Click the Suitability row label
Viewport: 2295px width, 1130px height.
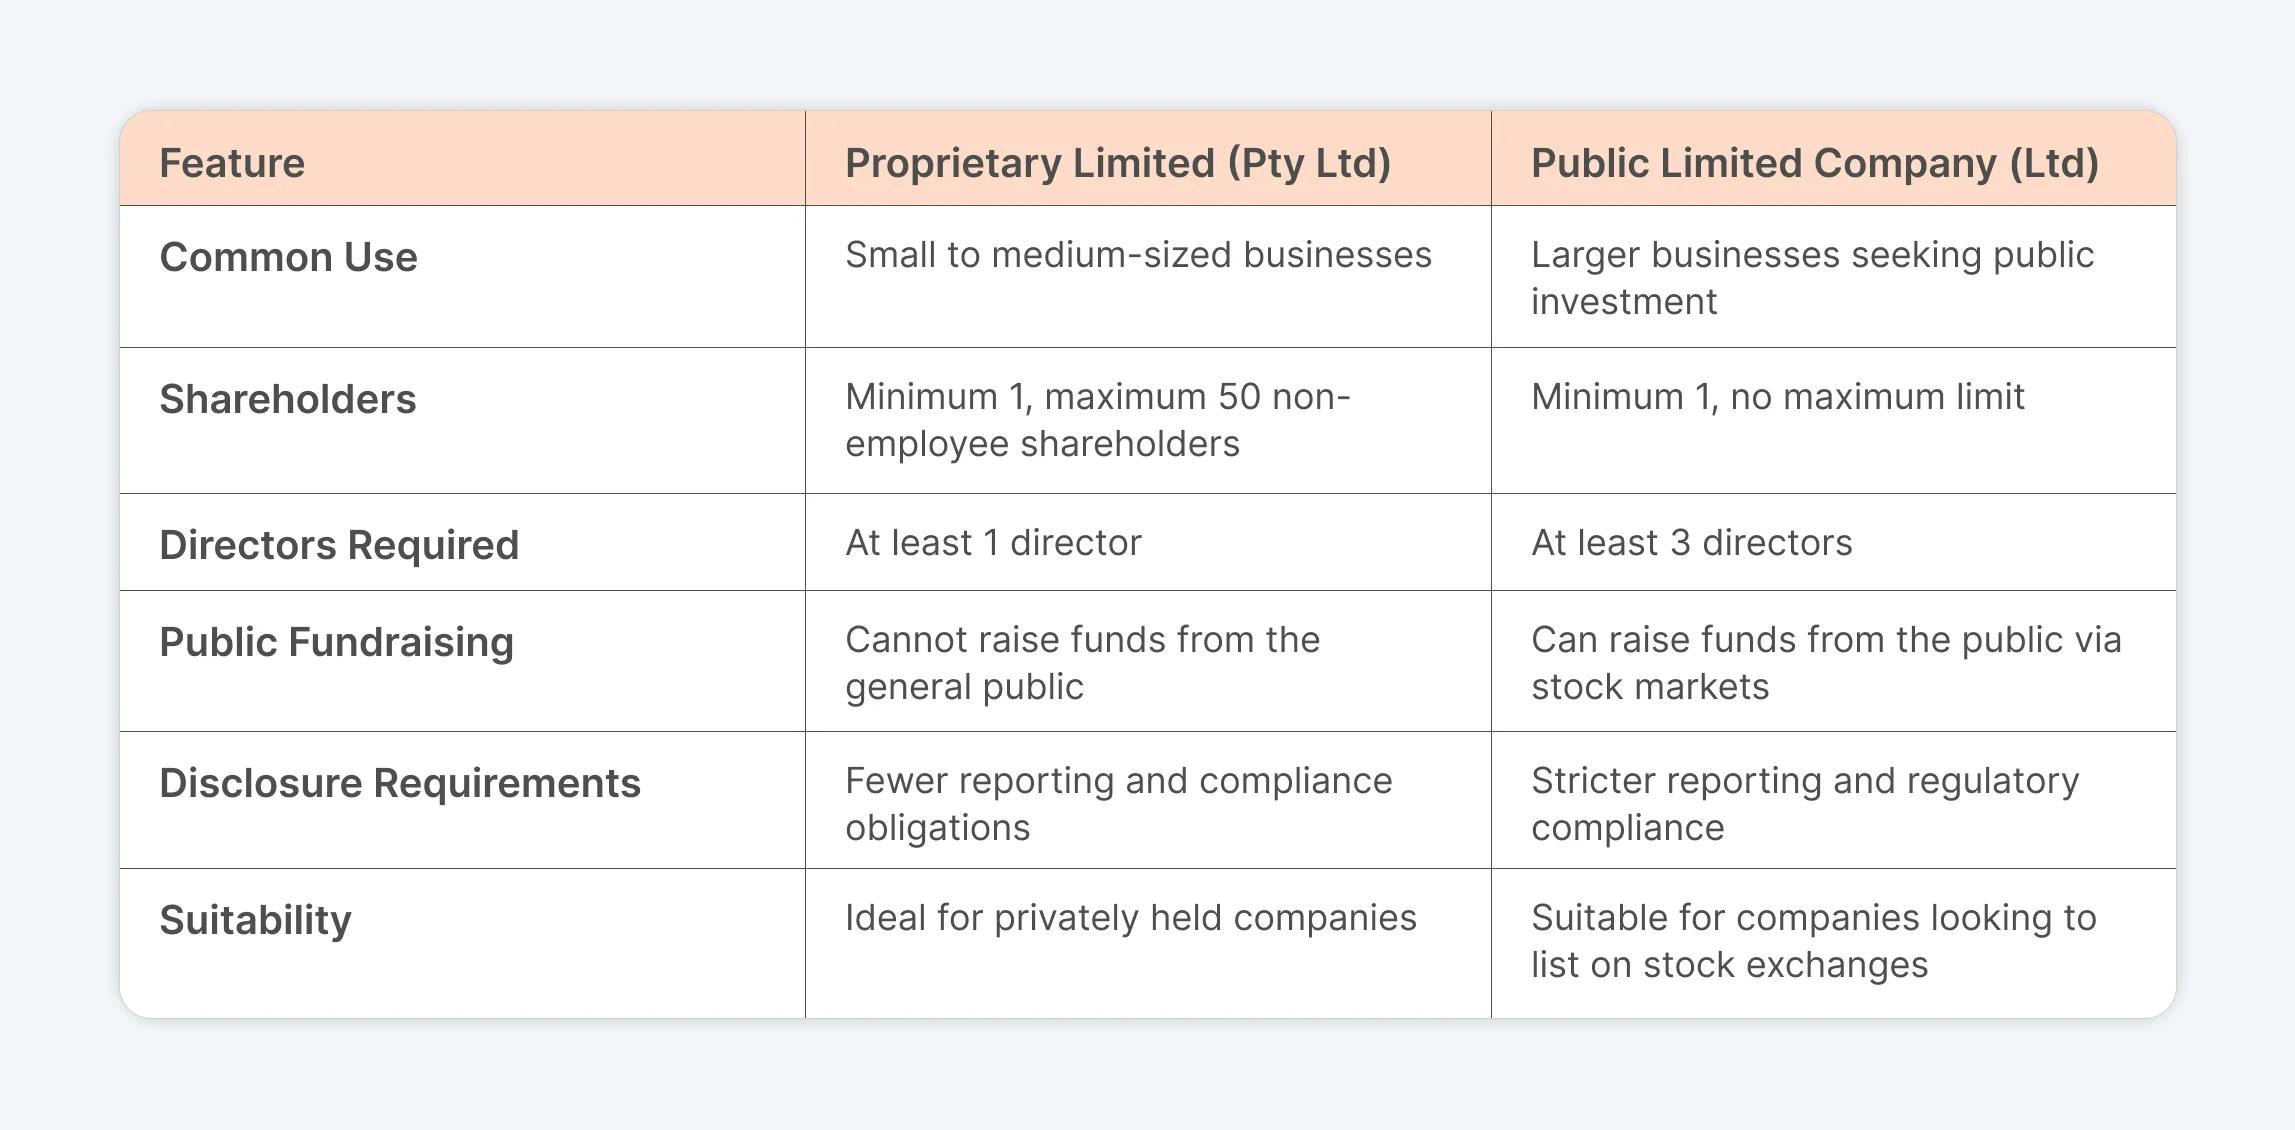pos(255,920)
